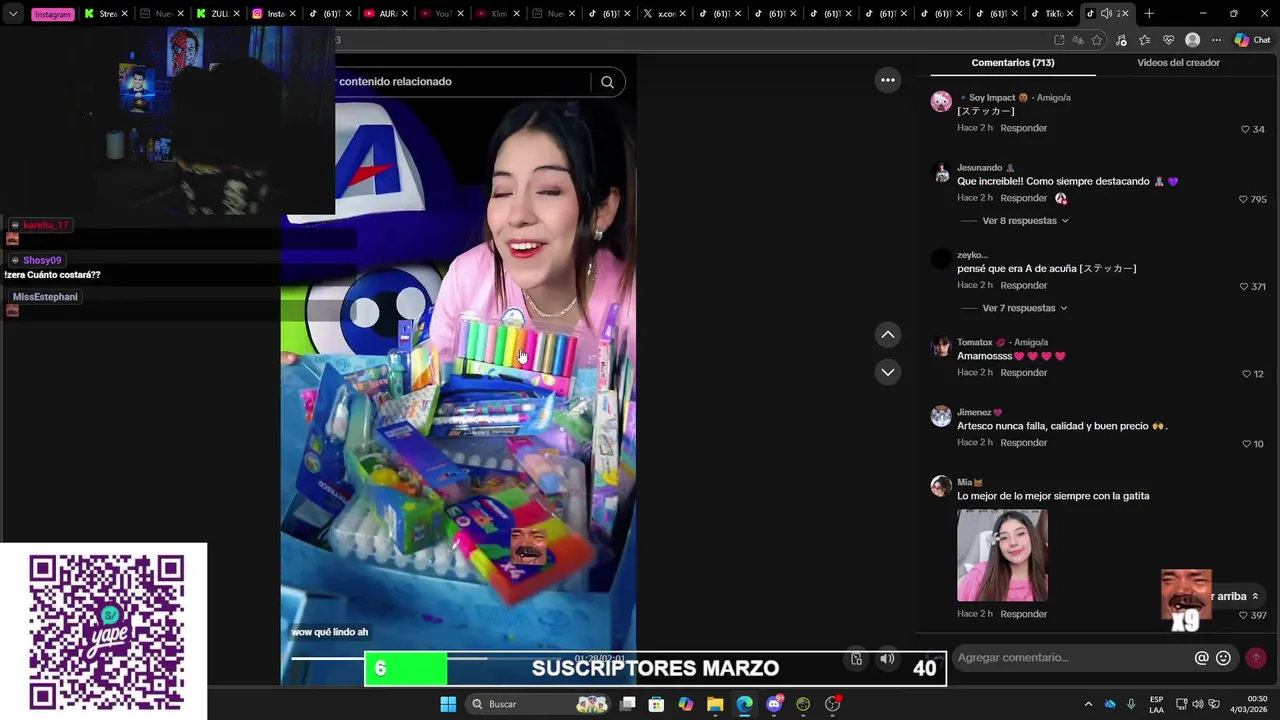Image resolution: width=1280 pixels, height=720 pixels.
Task: Open the emoji picker in comment box
Action: point(1223,658)
